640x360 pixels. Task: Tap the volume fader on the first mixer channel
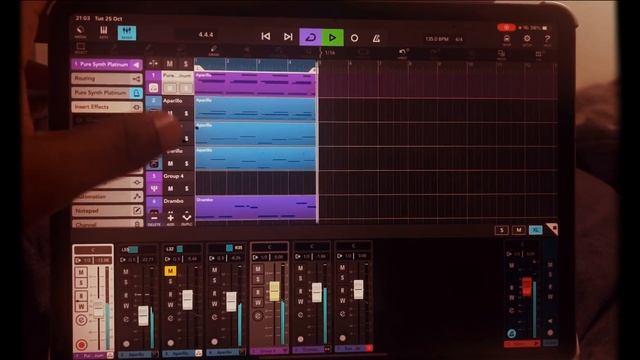coord(99,309)
